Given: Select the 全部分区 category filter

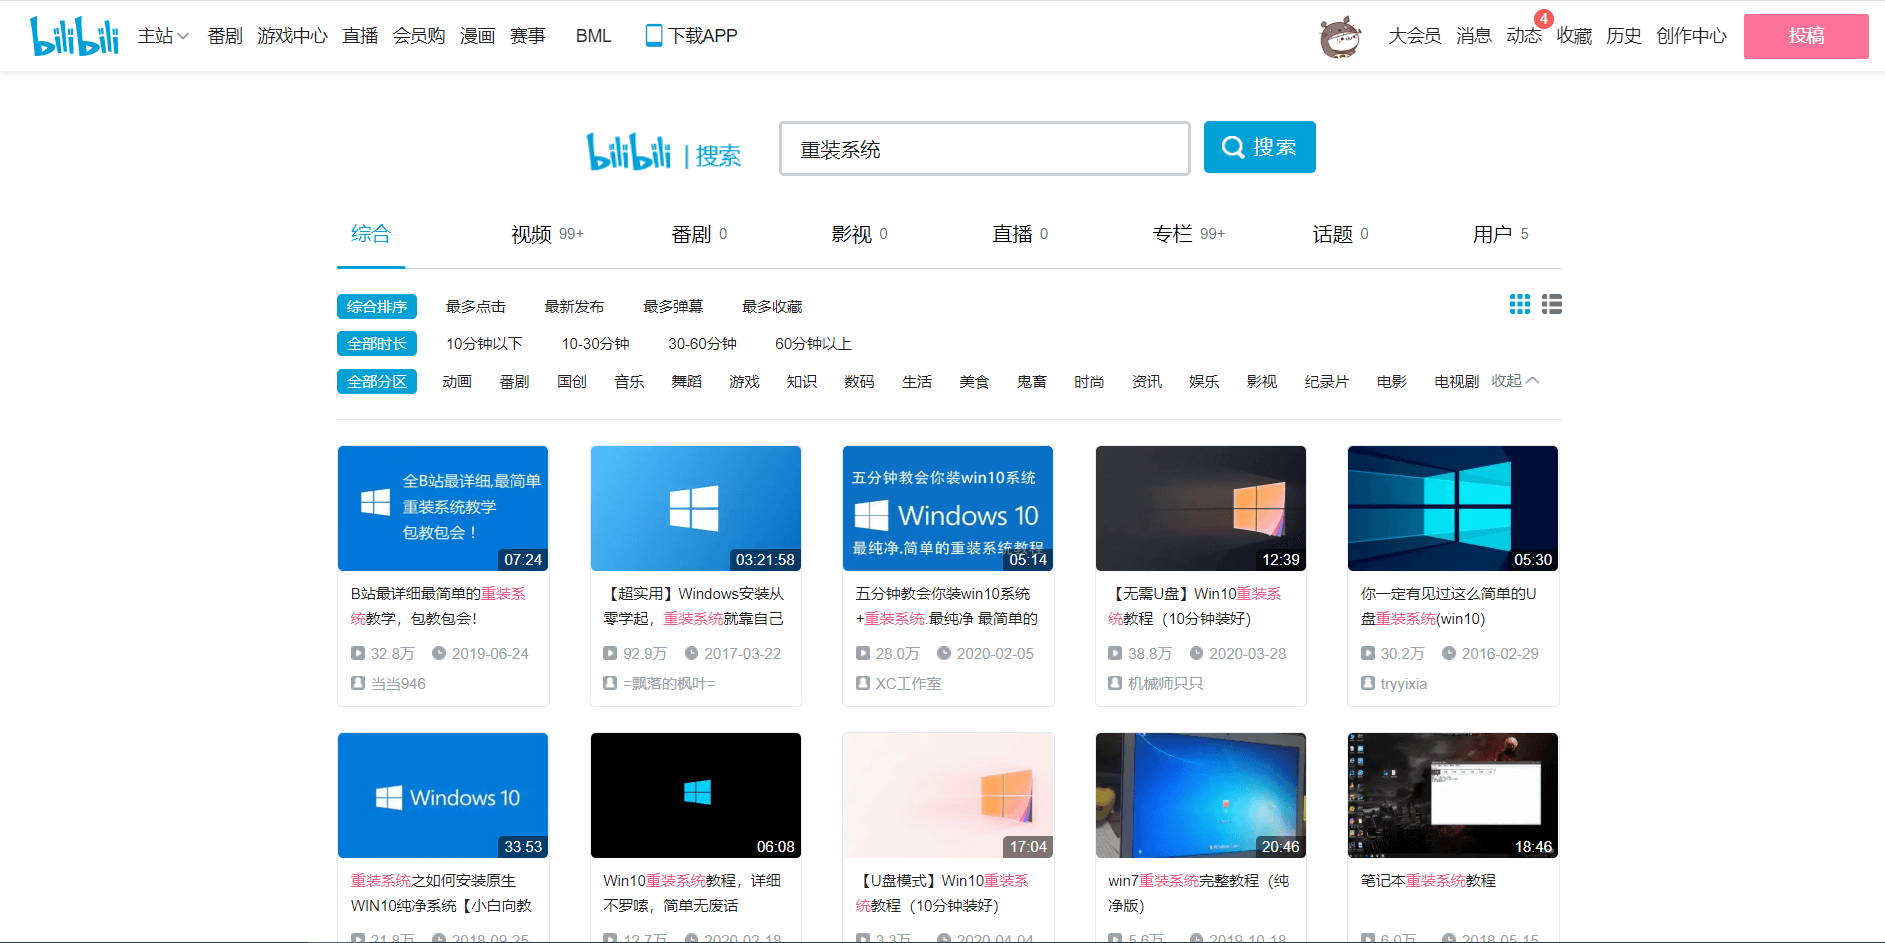Looking at the screenshot, I should (377, 382).
